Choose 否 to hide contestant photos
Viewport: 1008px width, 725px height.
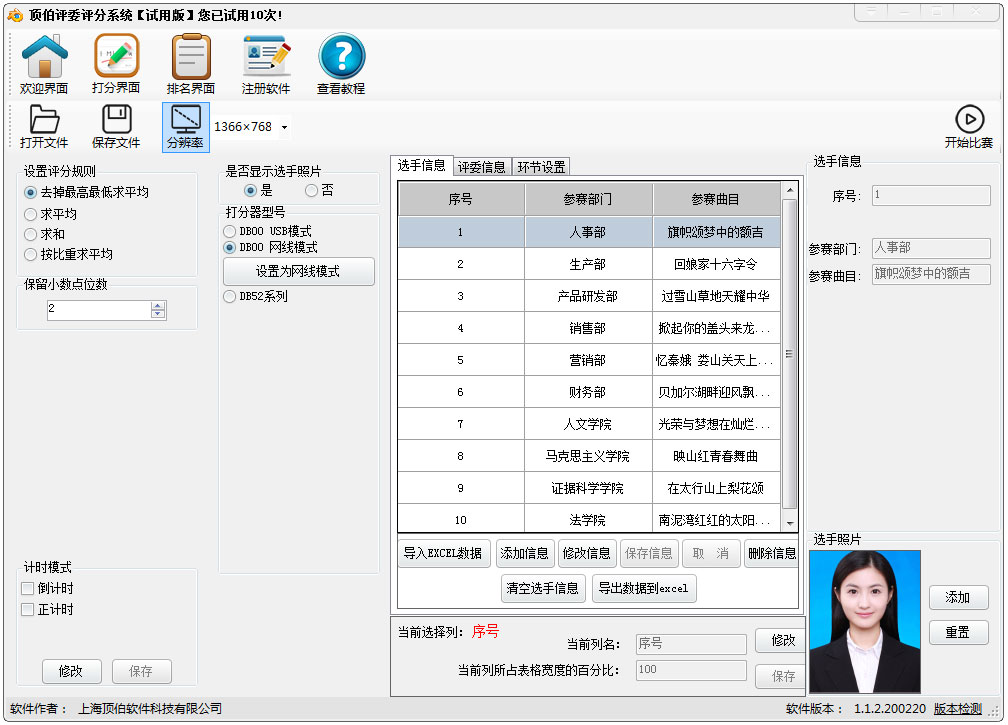pos(319,190)
